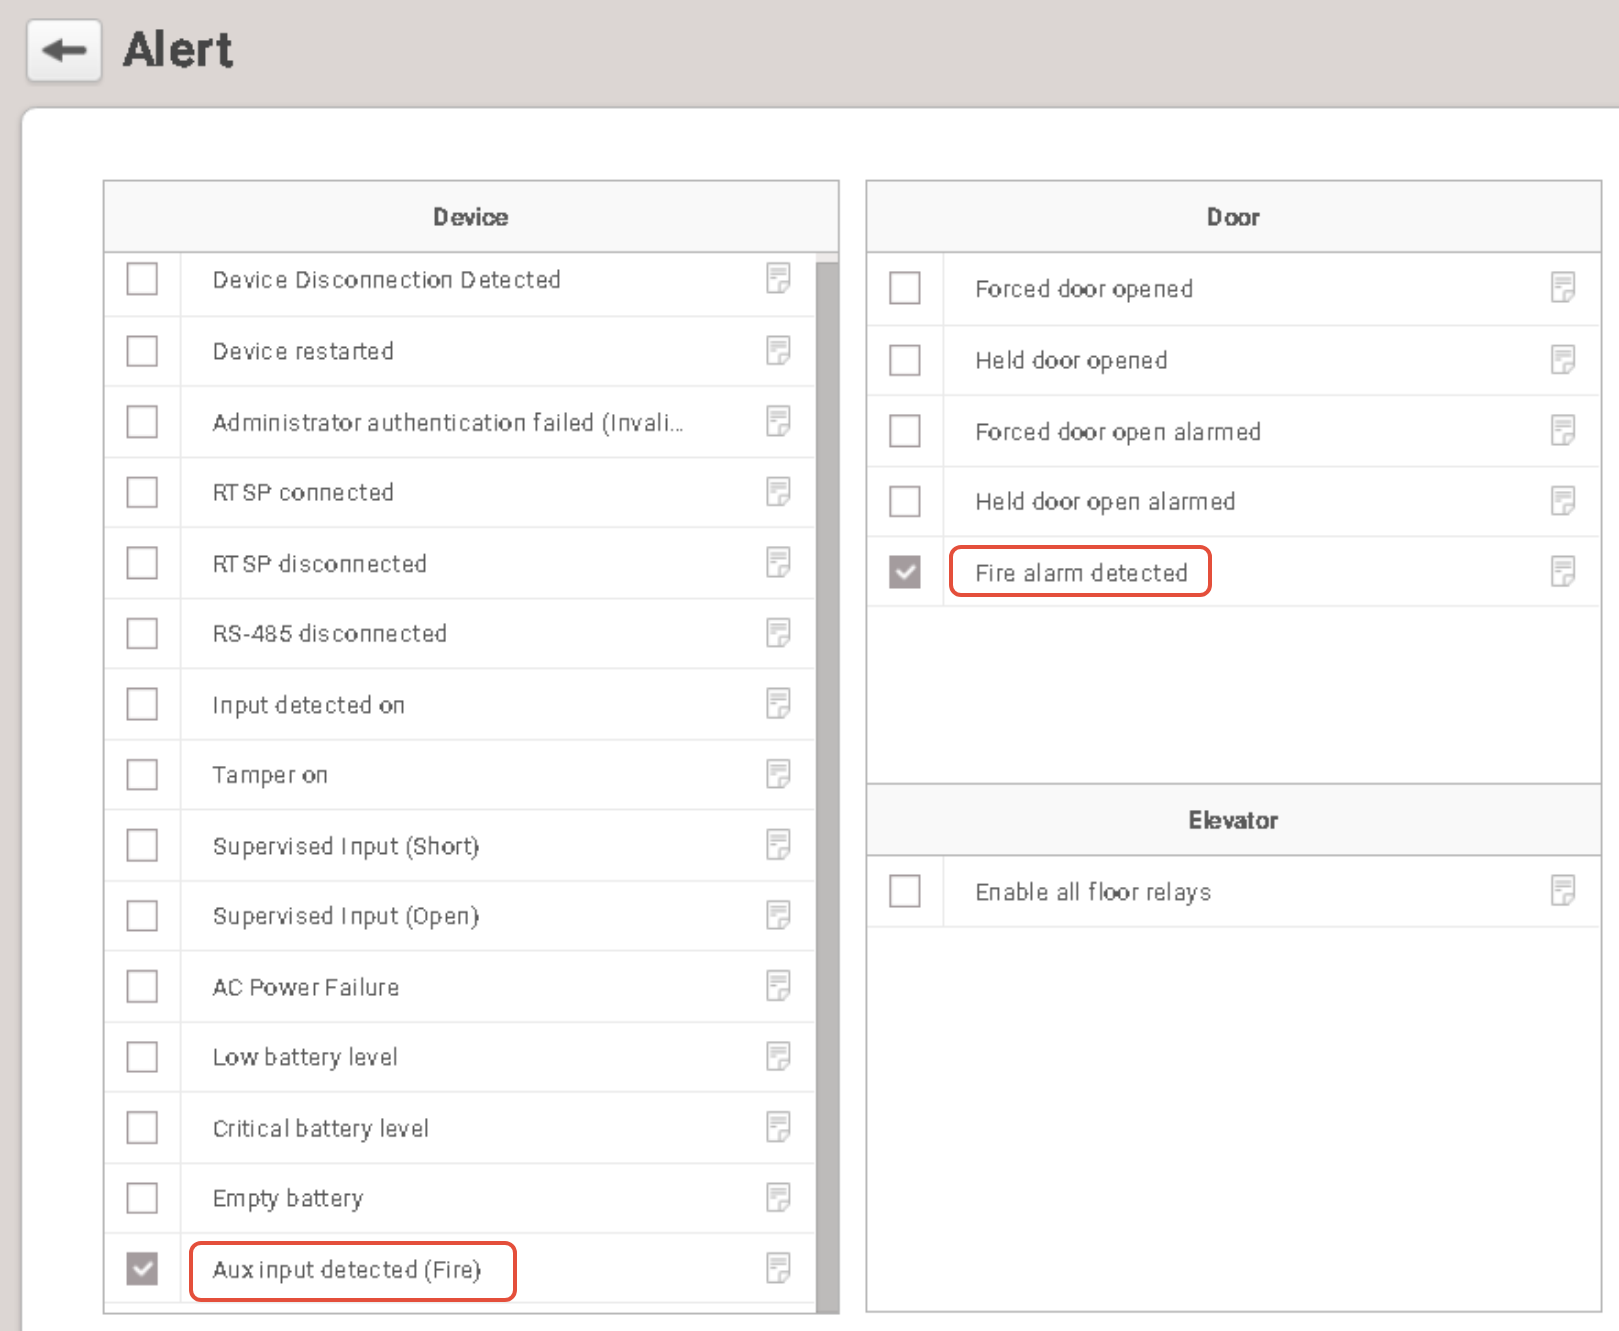Select the 'Held door open alarmed' label
1619x1331 pixels.
[x=1105, y=502]
